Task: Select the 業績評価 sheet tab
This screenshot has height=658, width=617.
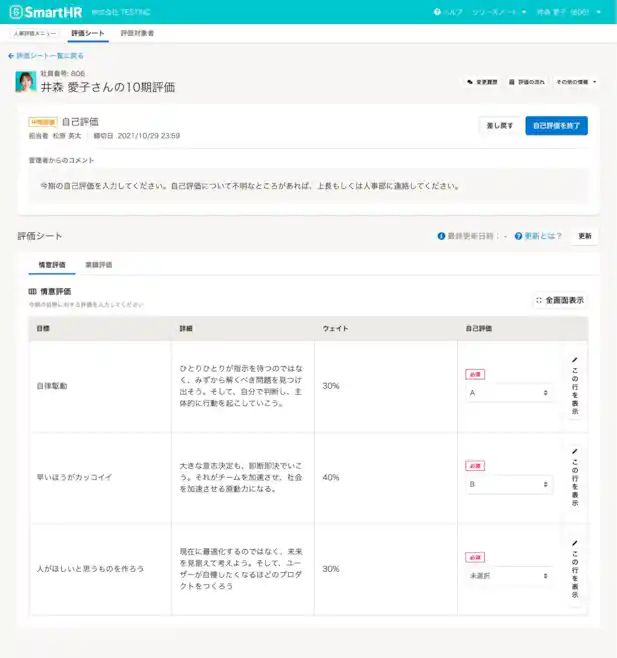Action: pos(99,265)
